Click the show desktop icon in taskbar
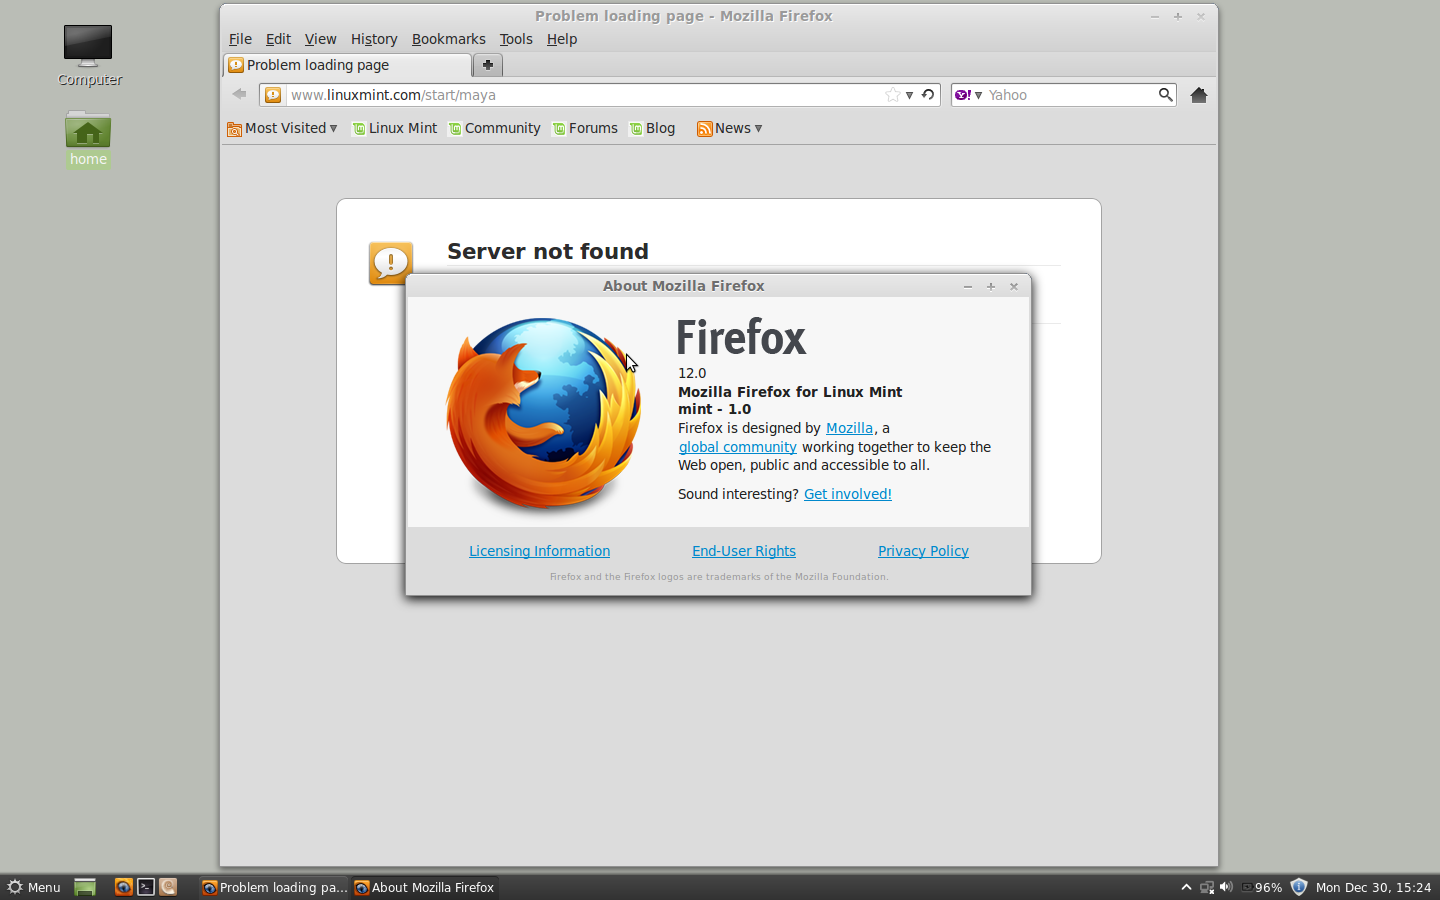 click(85, 887)
